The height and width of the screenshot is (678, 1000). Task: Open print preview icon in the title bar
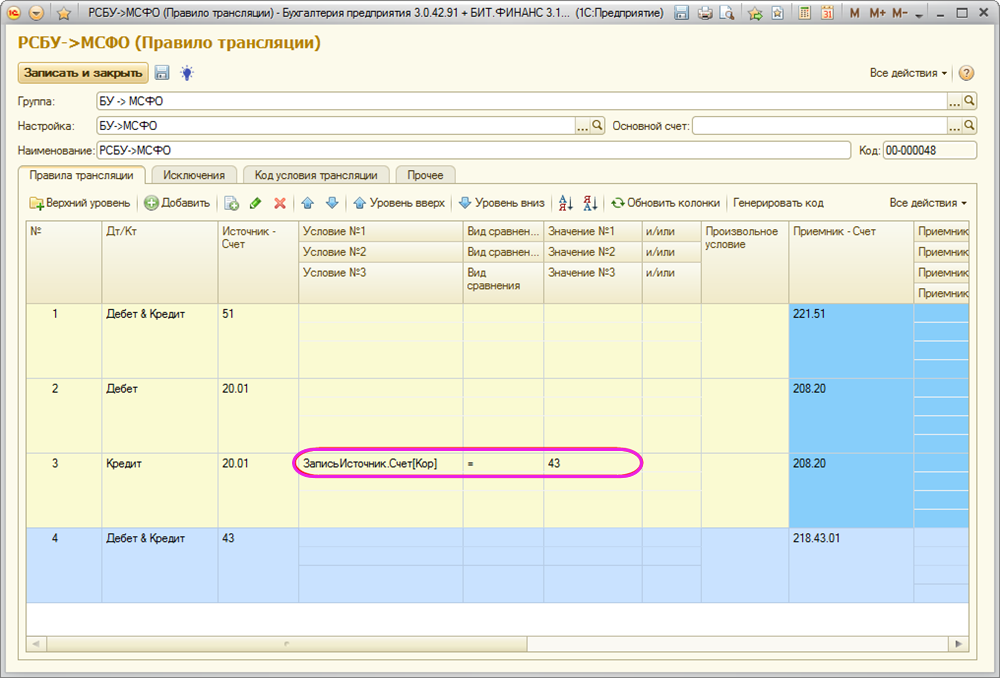(726, 13)
